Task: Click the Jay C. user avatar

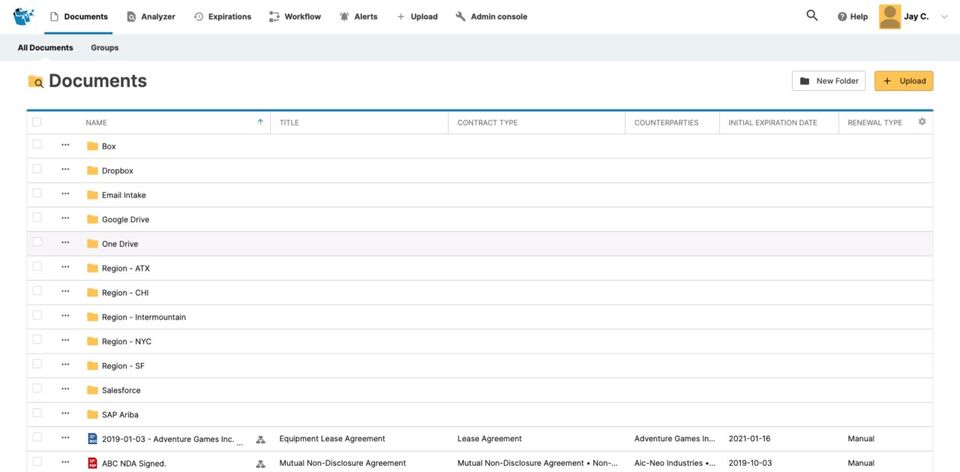Action: point(889,17)
